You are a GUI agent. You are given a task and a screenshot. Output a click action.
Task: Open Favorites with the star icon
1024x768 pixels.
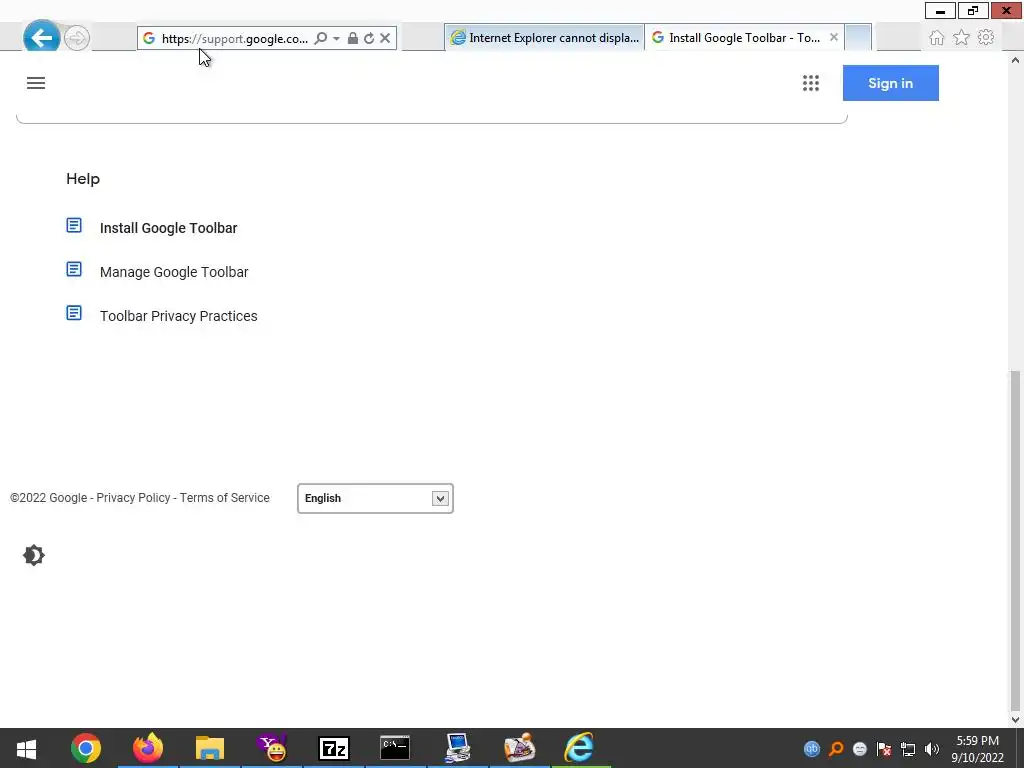pyautogui.click(x=961, y=38)
